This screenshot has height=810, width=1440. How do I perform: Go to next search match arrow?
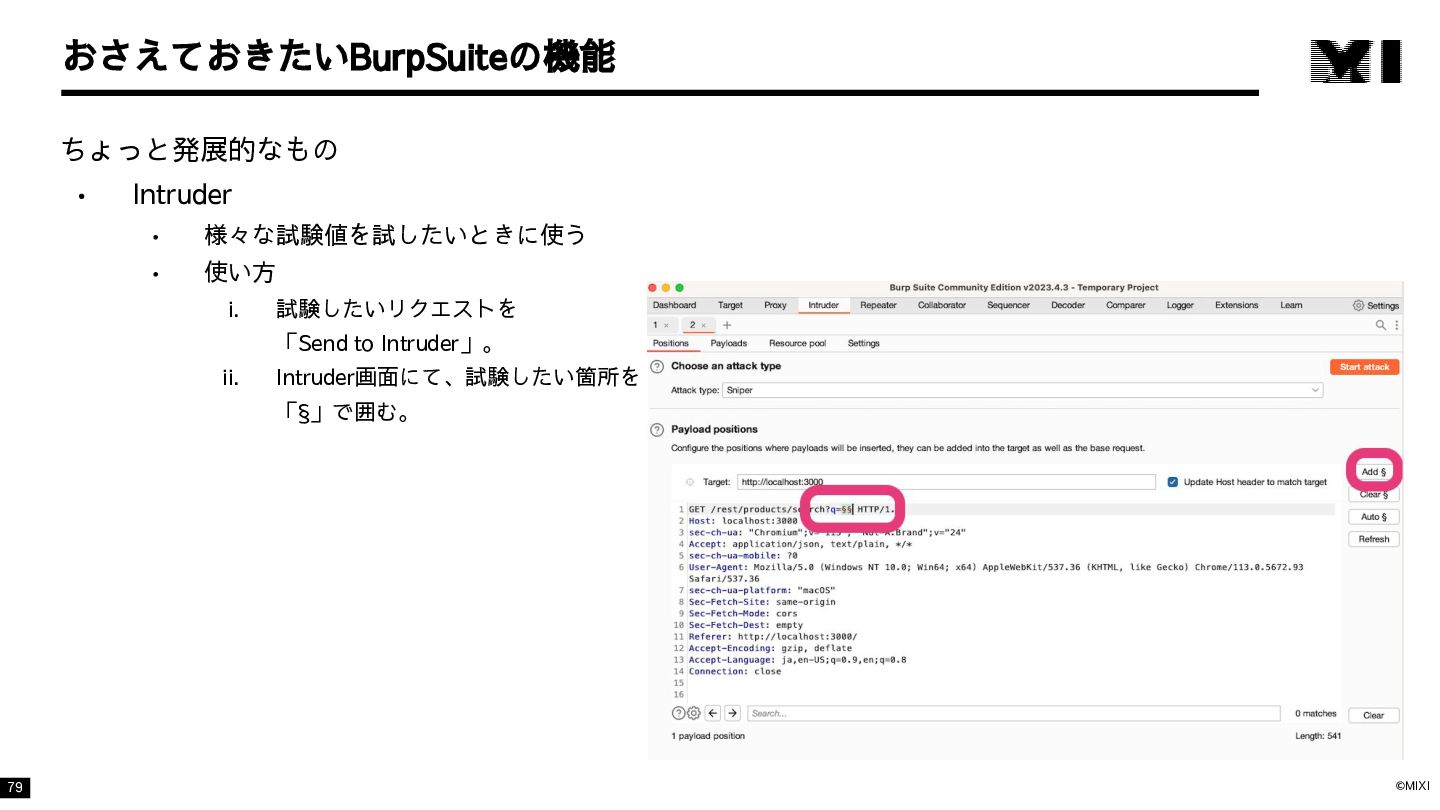click(x=733, y=713)
